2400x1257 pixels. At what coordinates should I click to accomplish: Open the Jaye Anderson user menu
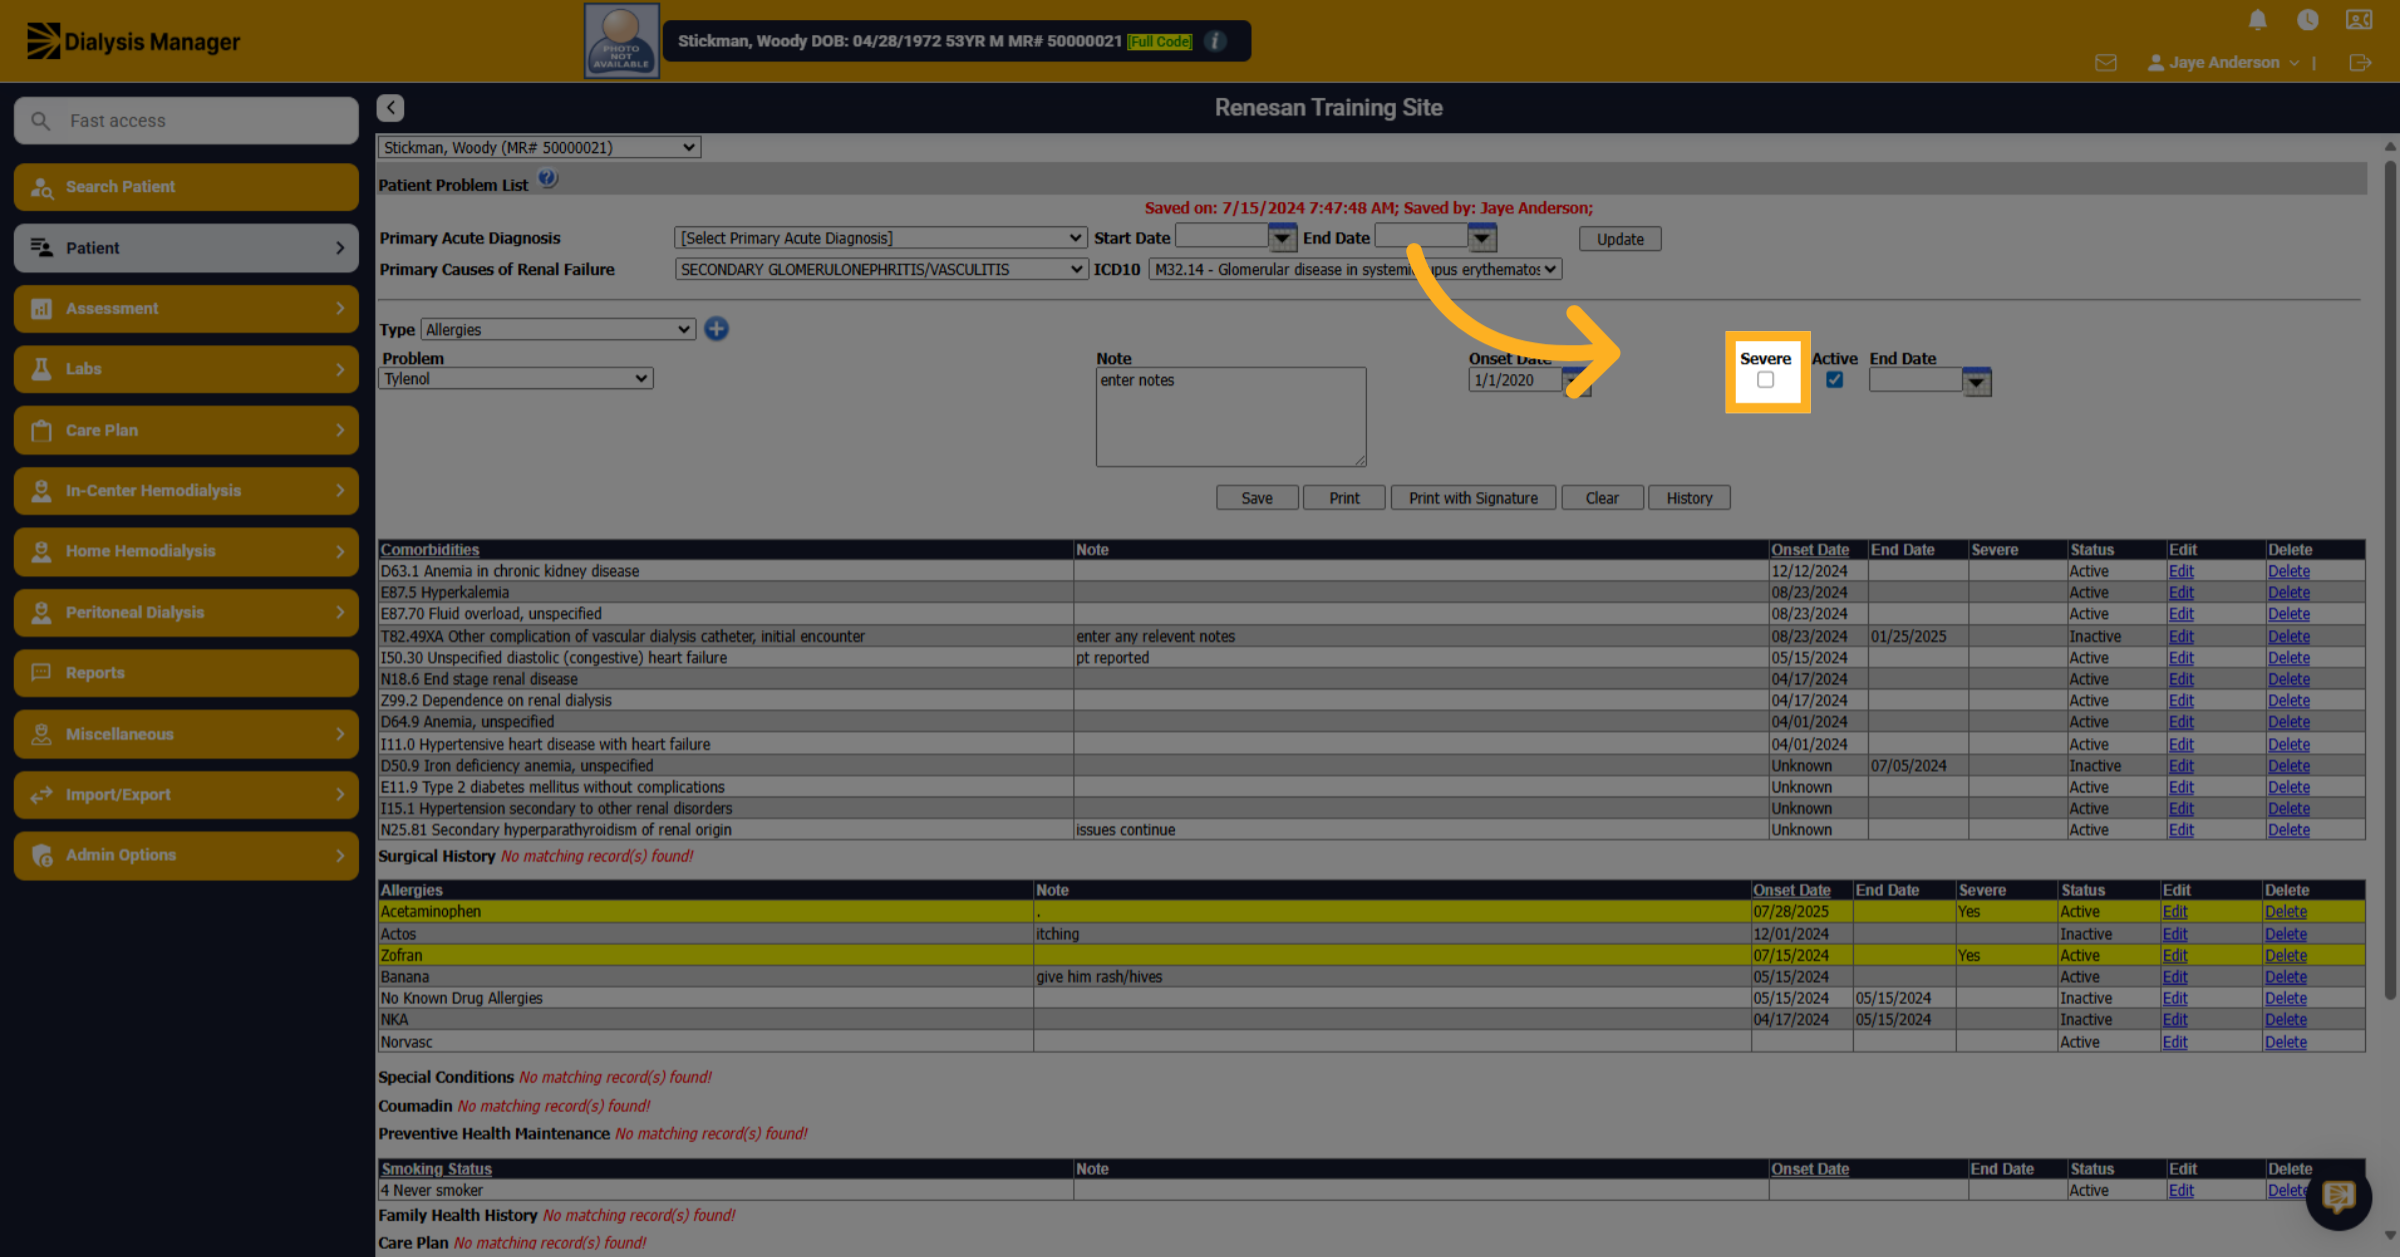[x=2224, y=63]
